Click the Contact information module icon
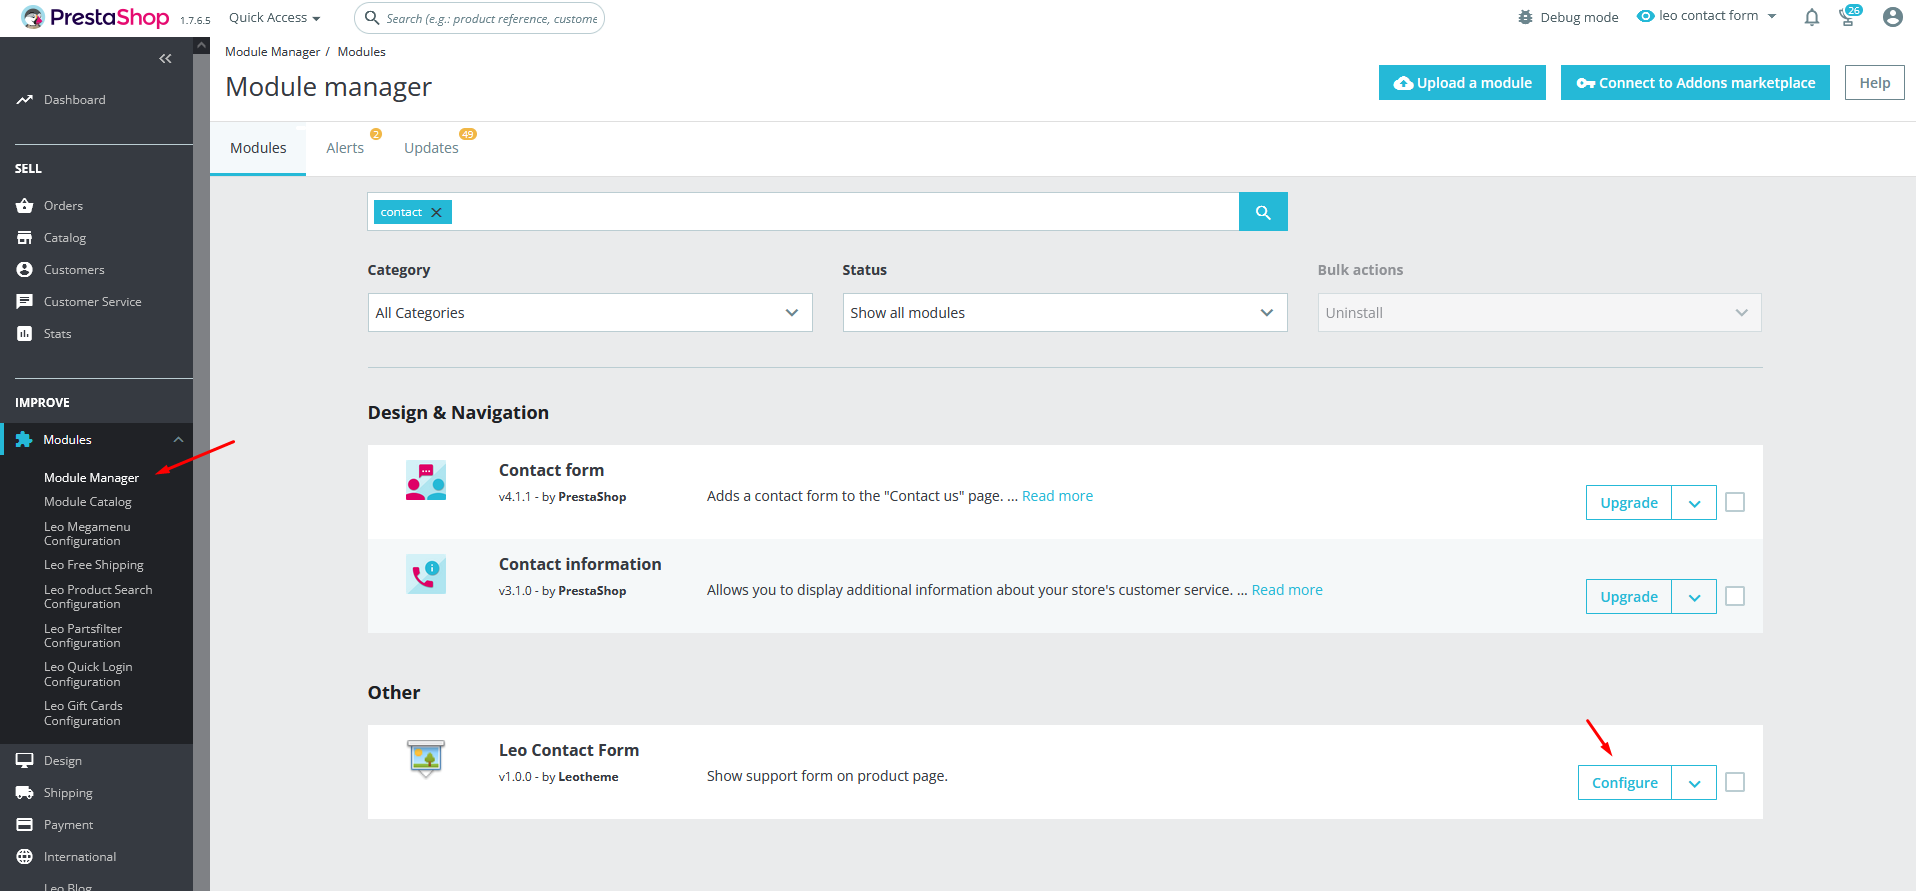The width and height of the screenshot is (1916, 891). [426, 575]
